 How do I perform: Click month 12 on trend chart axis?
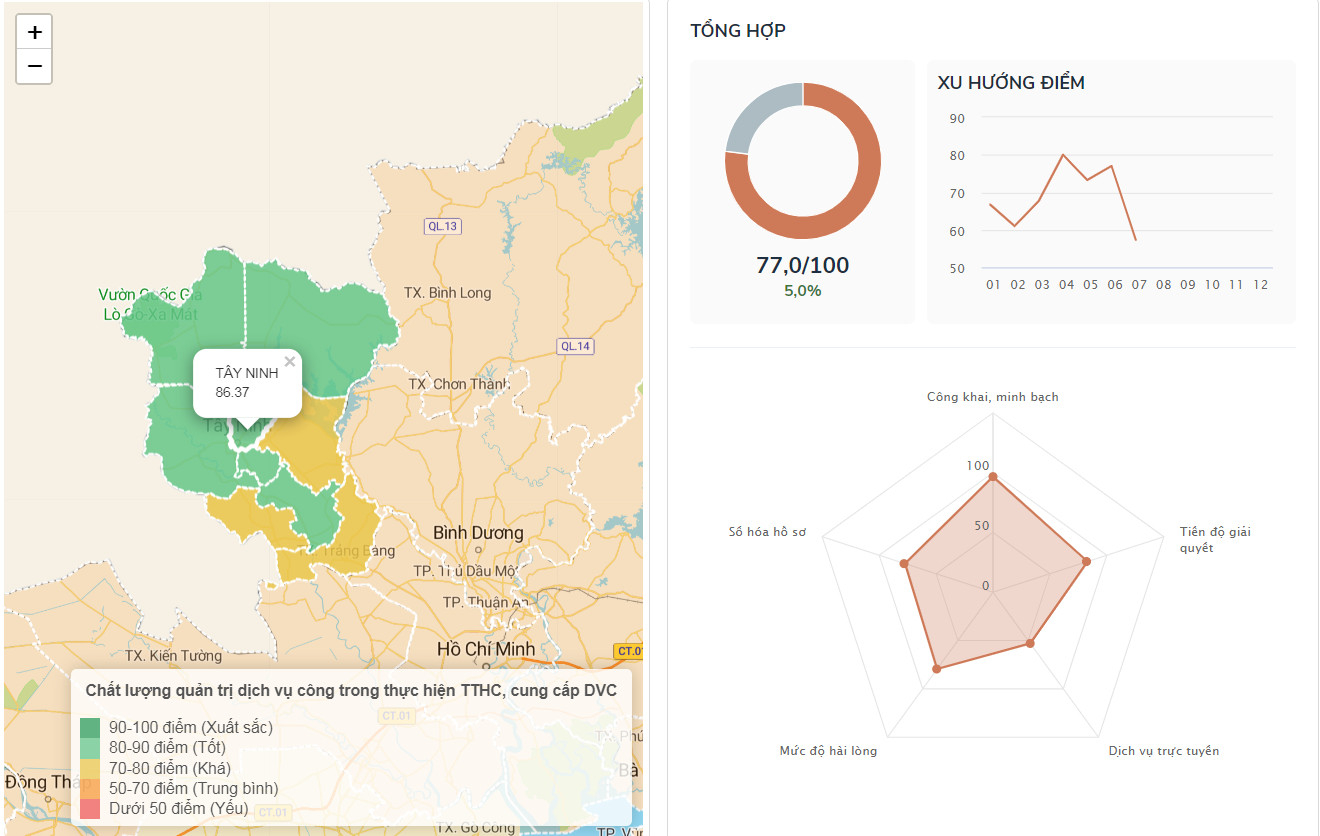pos(1260,285)
